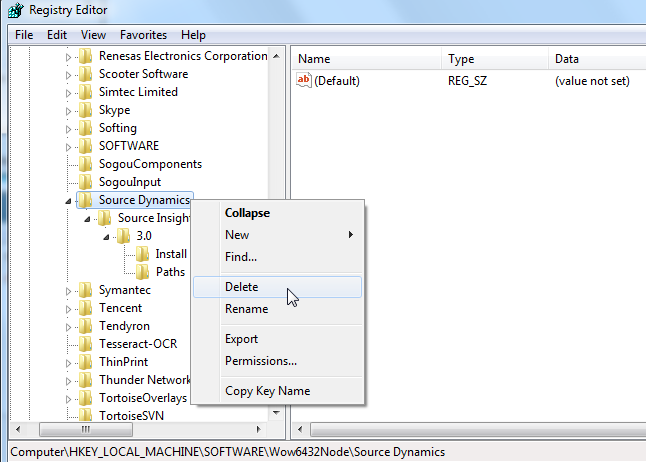Choose Delete in the context menu
This screenshot has height=462, width=646.
point(277,287)
